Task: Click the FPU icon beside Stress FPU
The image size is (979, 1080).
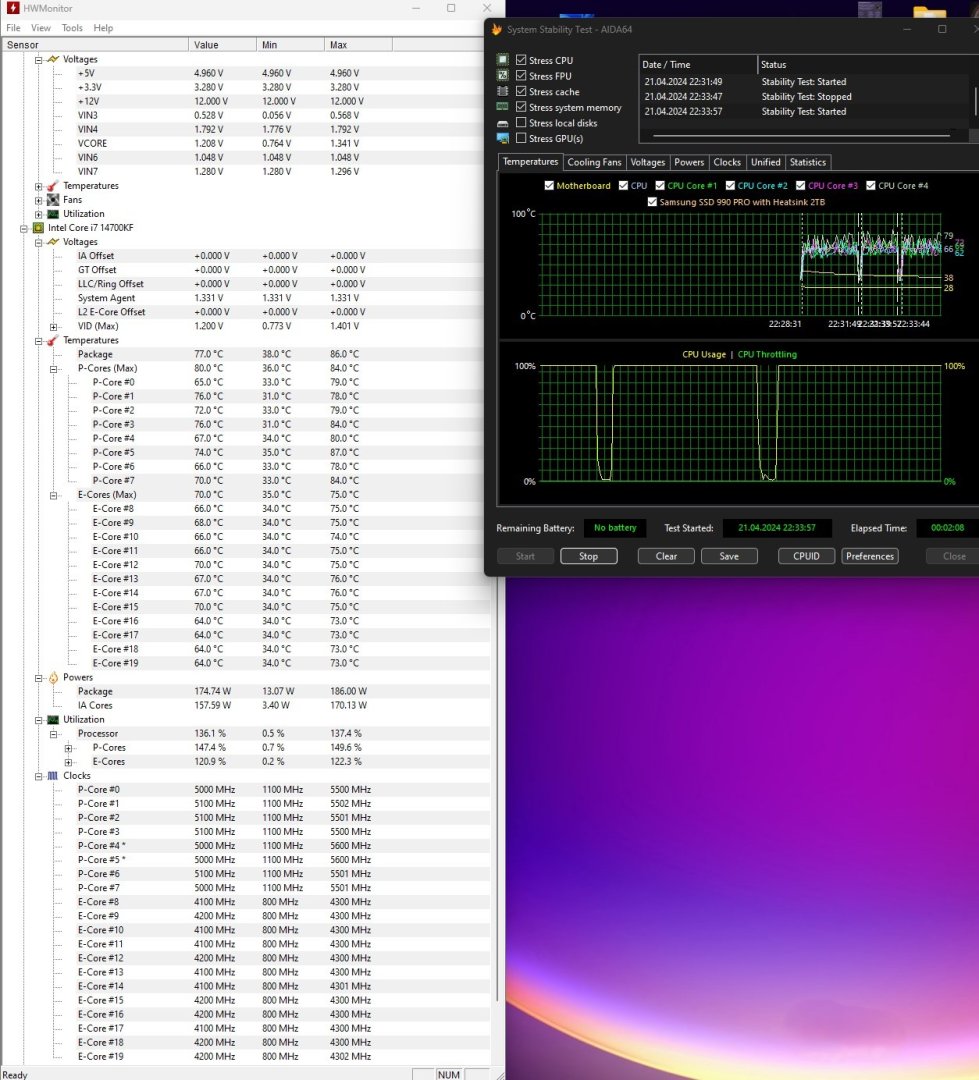Action: 503,76
